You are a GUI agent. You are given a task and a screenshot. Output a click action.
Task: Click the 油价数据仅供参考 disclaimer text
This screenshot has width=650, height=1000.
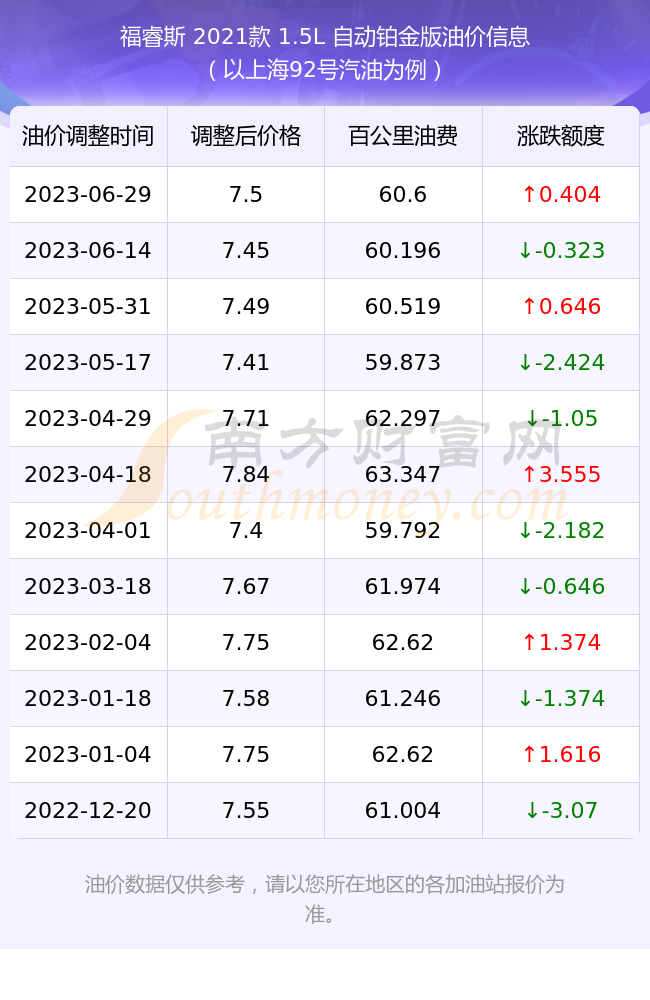click(x=165, y=885)
